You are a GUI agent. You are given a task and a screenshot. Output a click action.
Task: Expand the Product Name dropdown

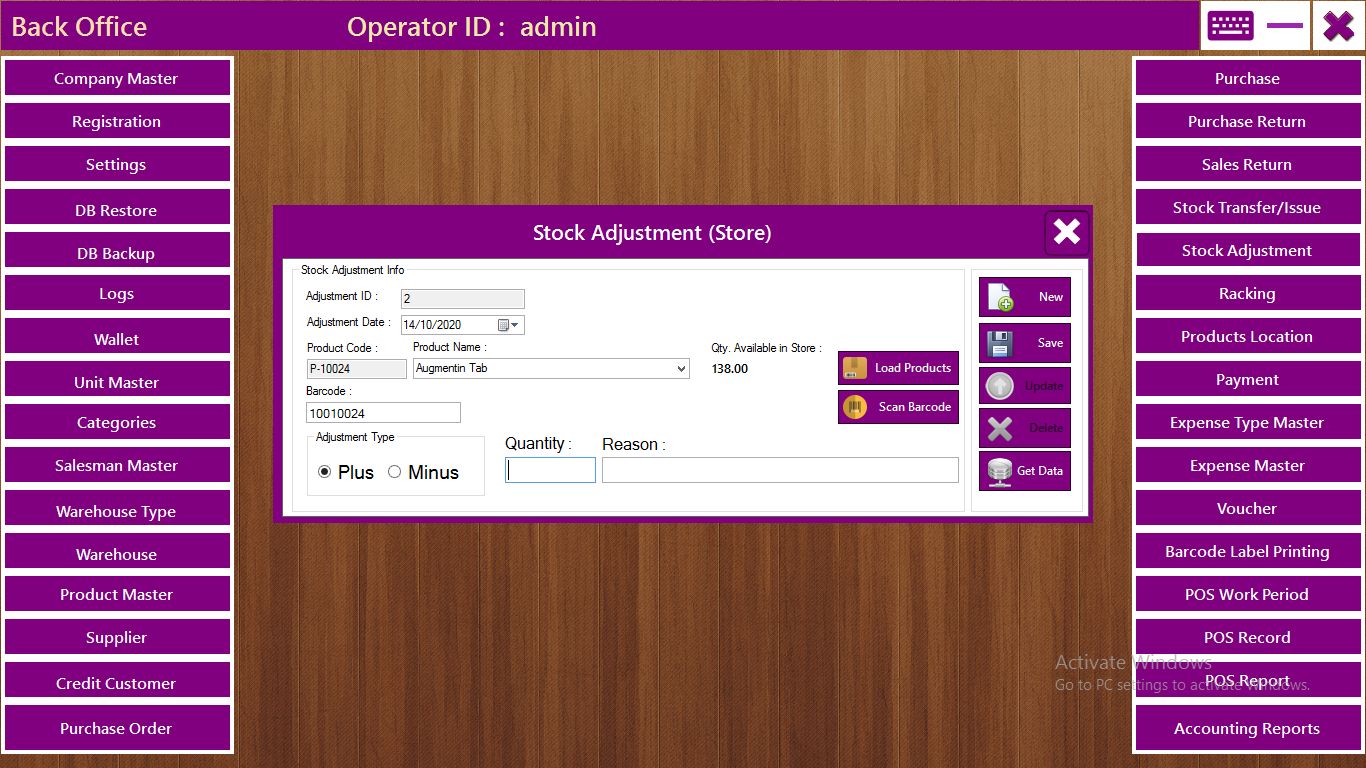682,369
